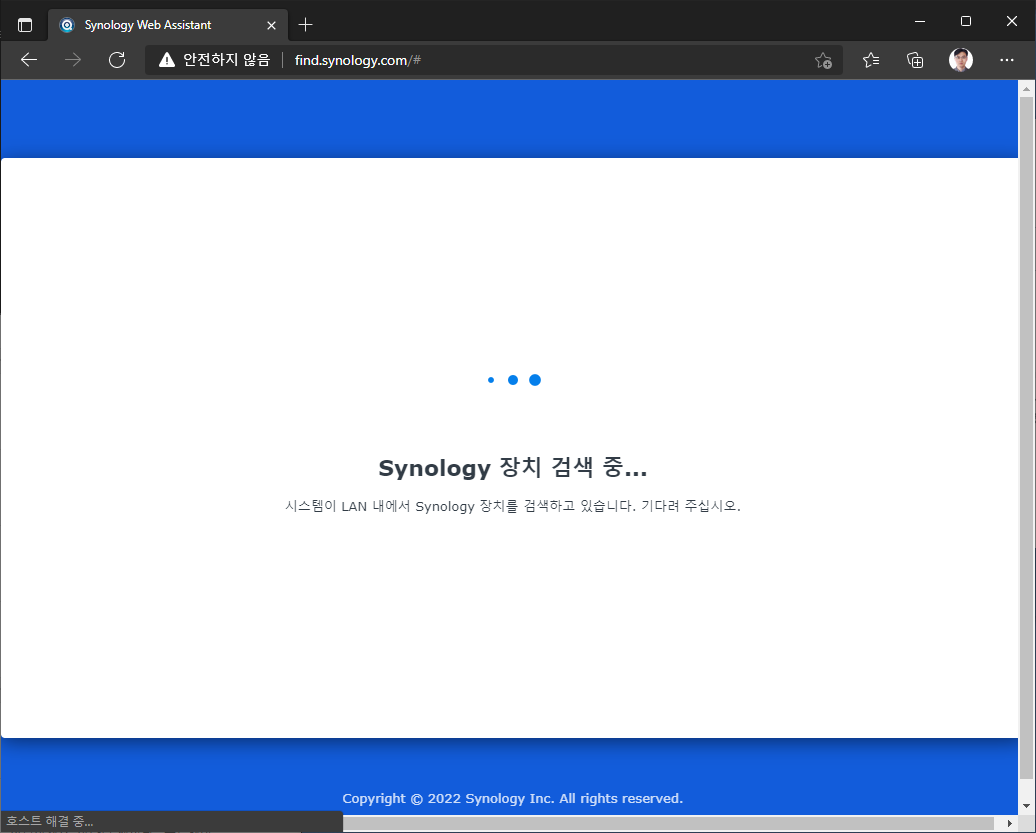
Task: Click the forward navigation arrow
Action: [73, 60]
